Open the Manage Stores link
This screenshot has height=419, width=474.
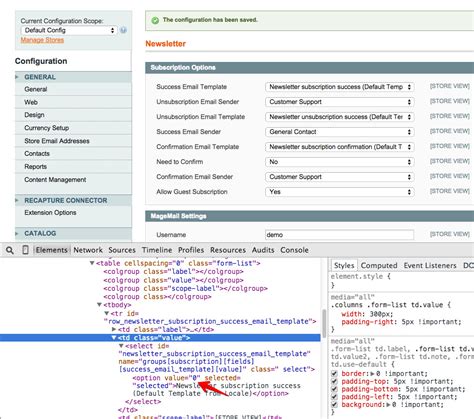[42, 40]
